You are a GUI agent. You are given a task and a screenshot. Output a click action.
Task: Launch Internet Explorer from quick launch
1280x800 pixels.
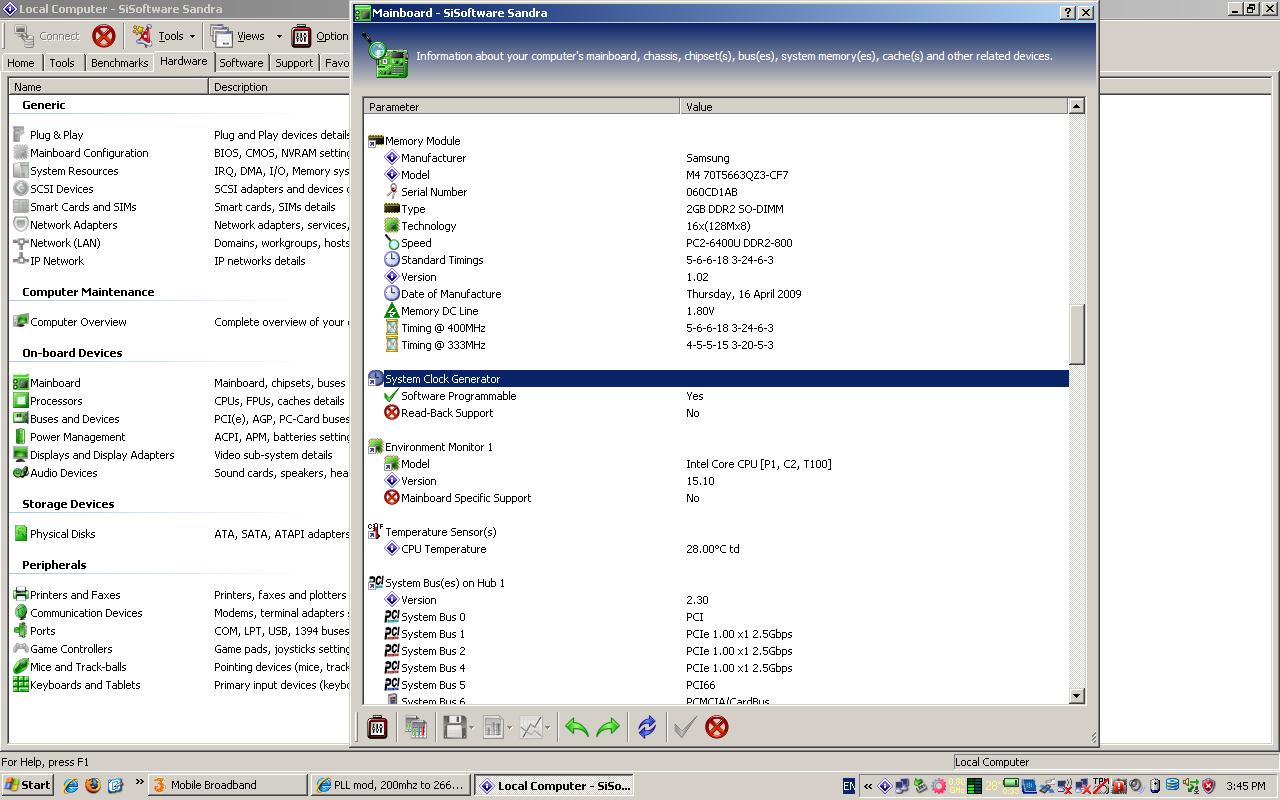point(70,785)
